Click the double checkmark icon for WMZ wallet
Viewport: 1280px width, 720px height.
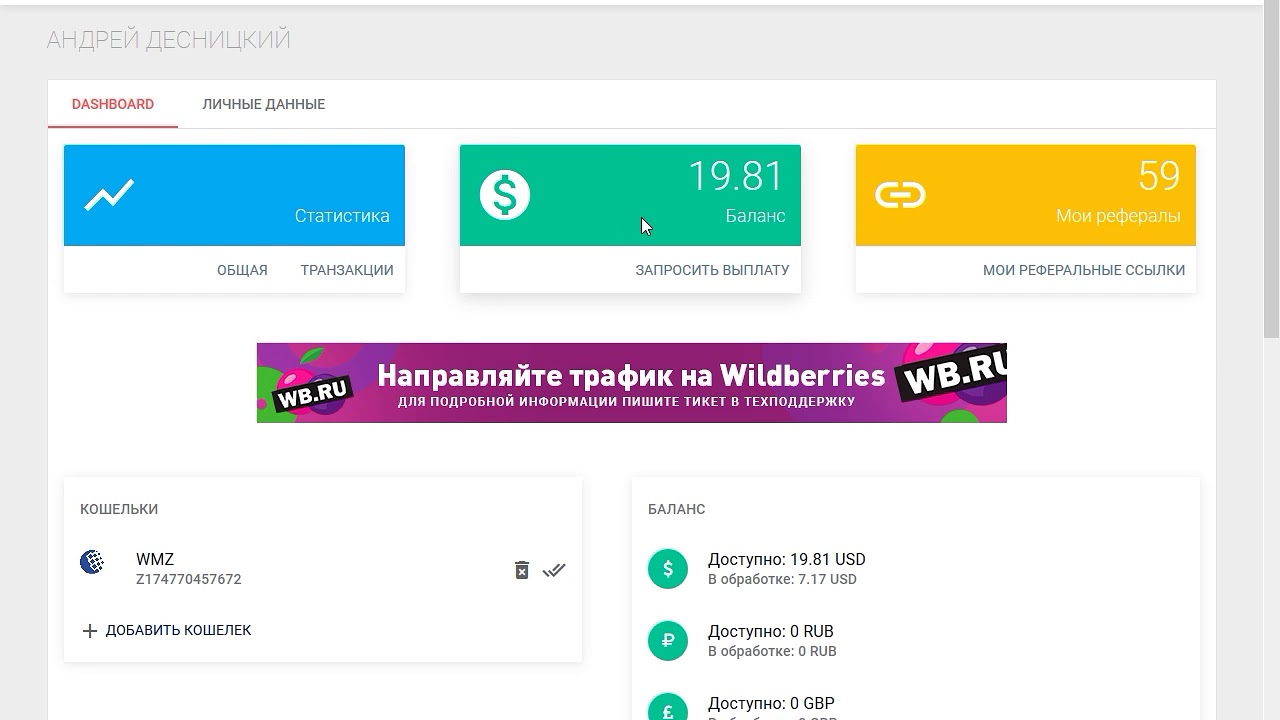(554, 570)
